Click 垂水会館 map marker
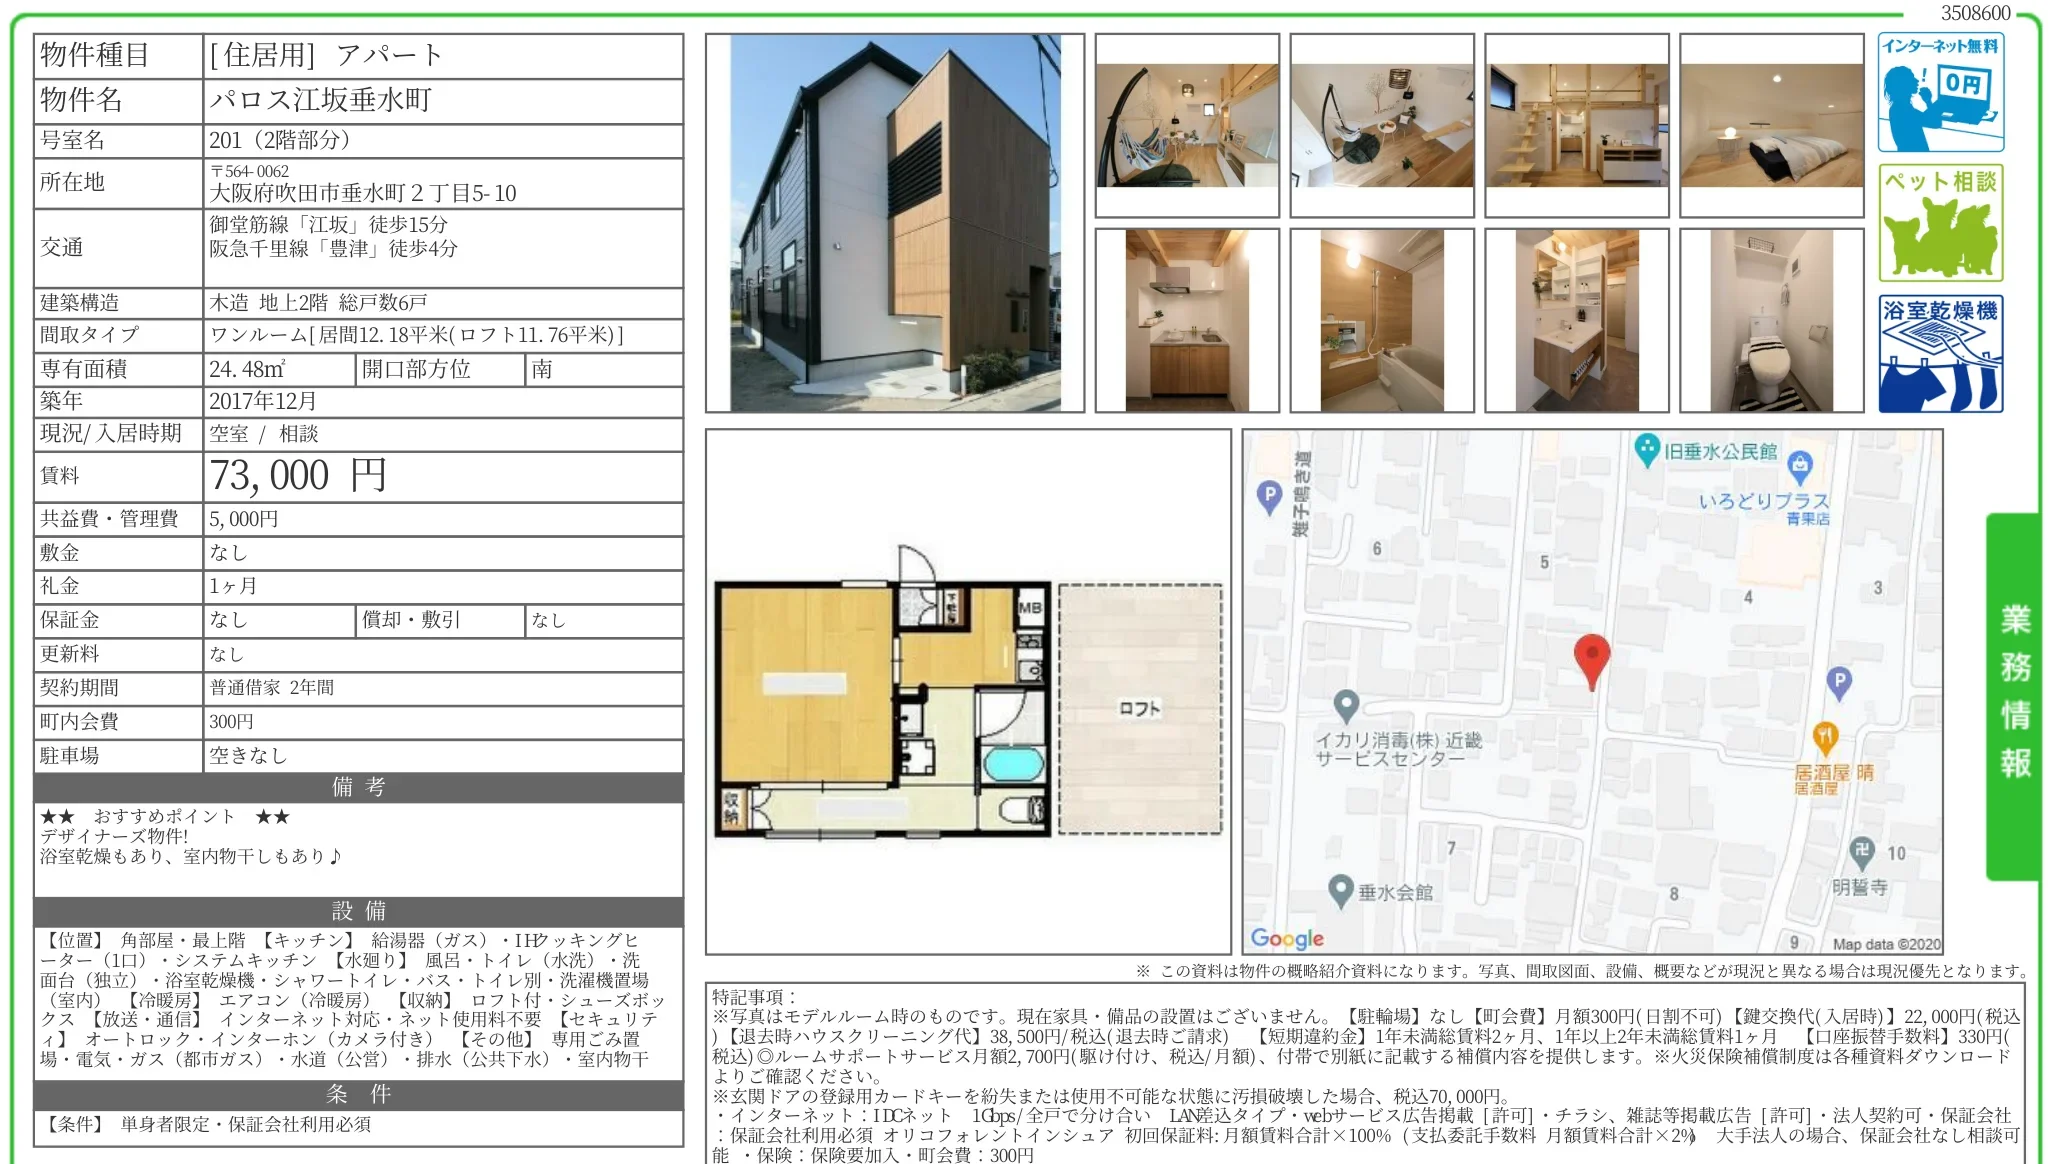Screen dimensions: 2056x1164 click(x=1340, y=890)
